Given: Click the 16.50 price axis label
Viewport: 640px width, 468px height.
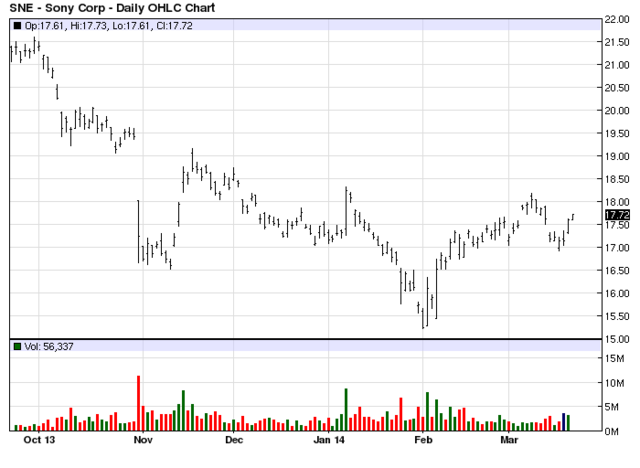Looking at the screenshot, I should pos(617,271).
